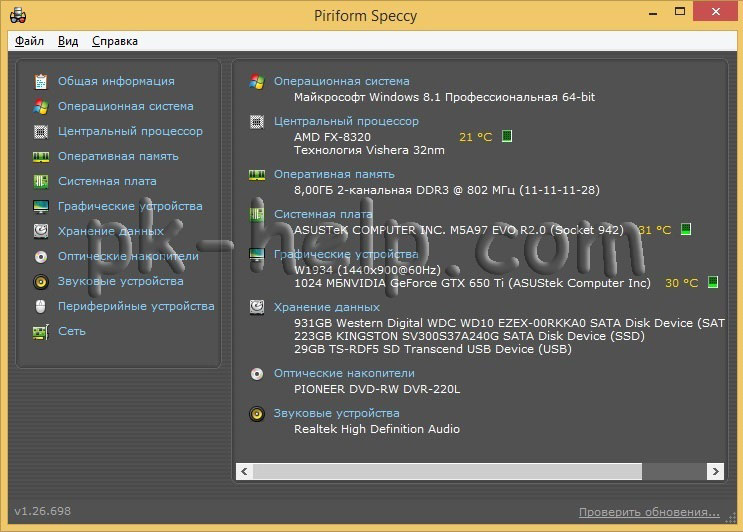Image resolution: width=743 pixels, height=532 pixels.
Task: Click the horizontal scrollbar left arrow
Action: click(x=243, y=471)
